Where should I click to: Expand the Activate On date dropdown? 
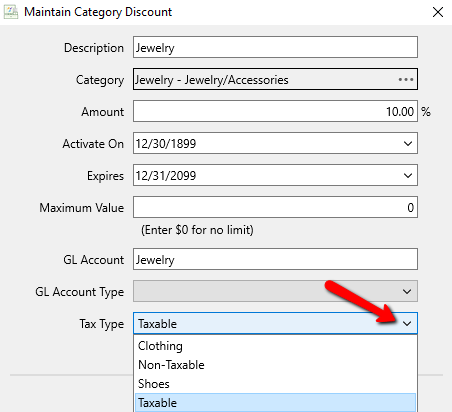(408, 144)
